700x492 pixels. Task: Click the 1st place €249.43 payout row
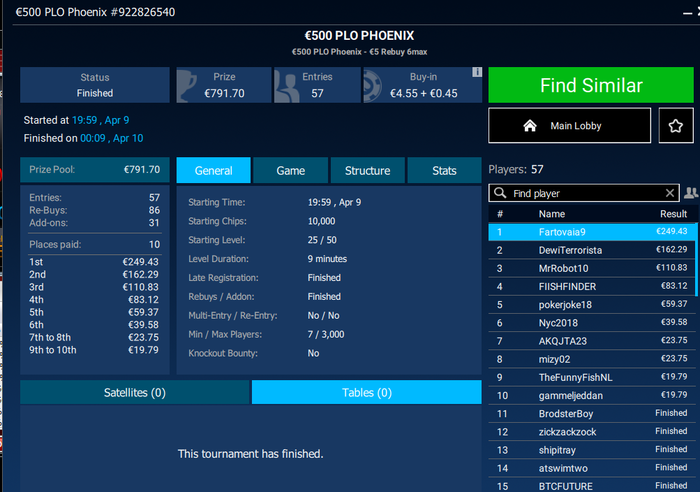click(94, 262)
